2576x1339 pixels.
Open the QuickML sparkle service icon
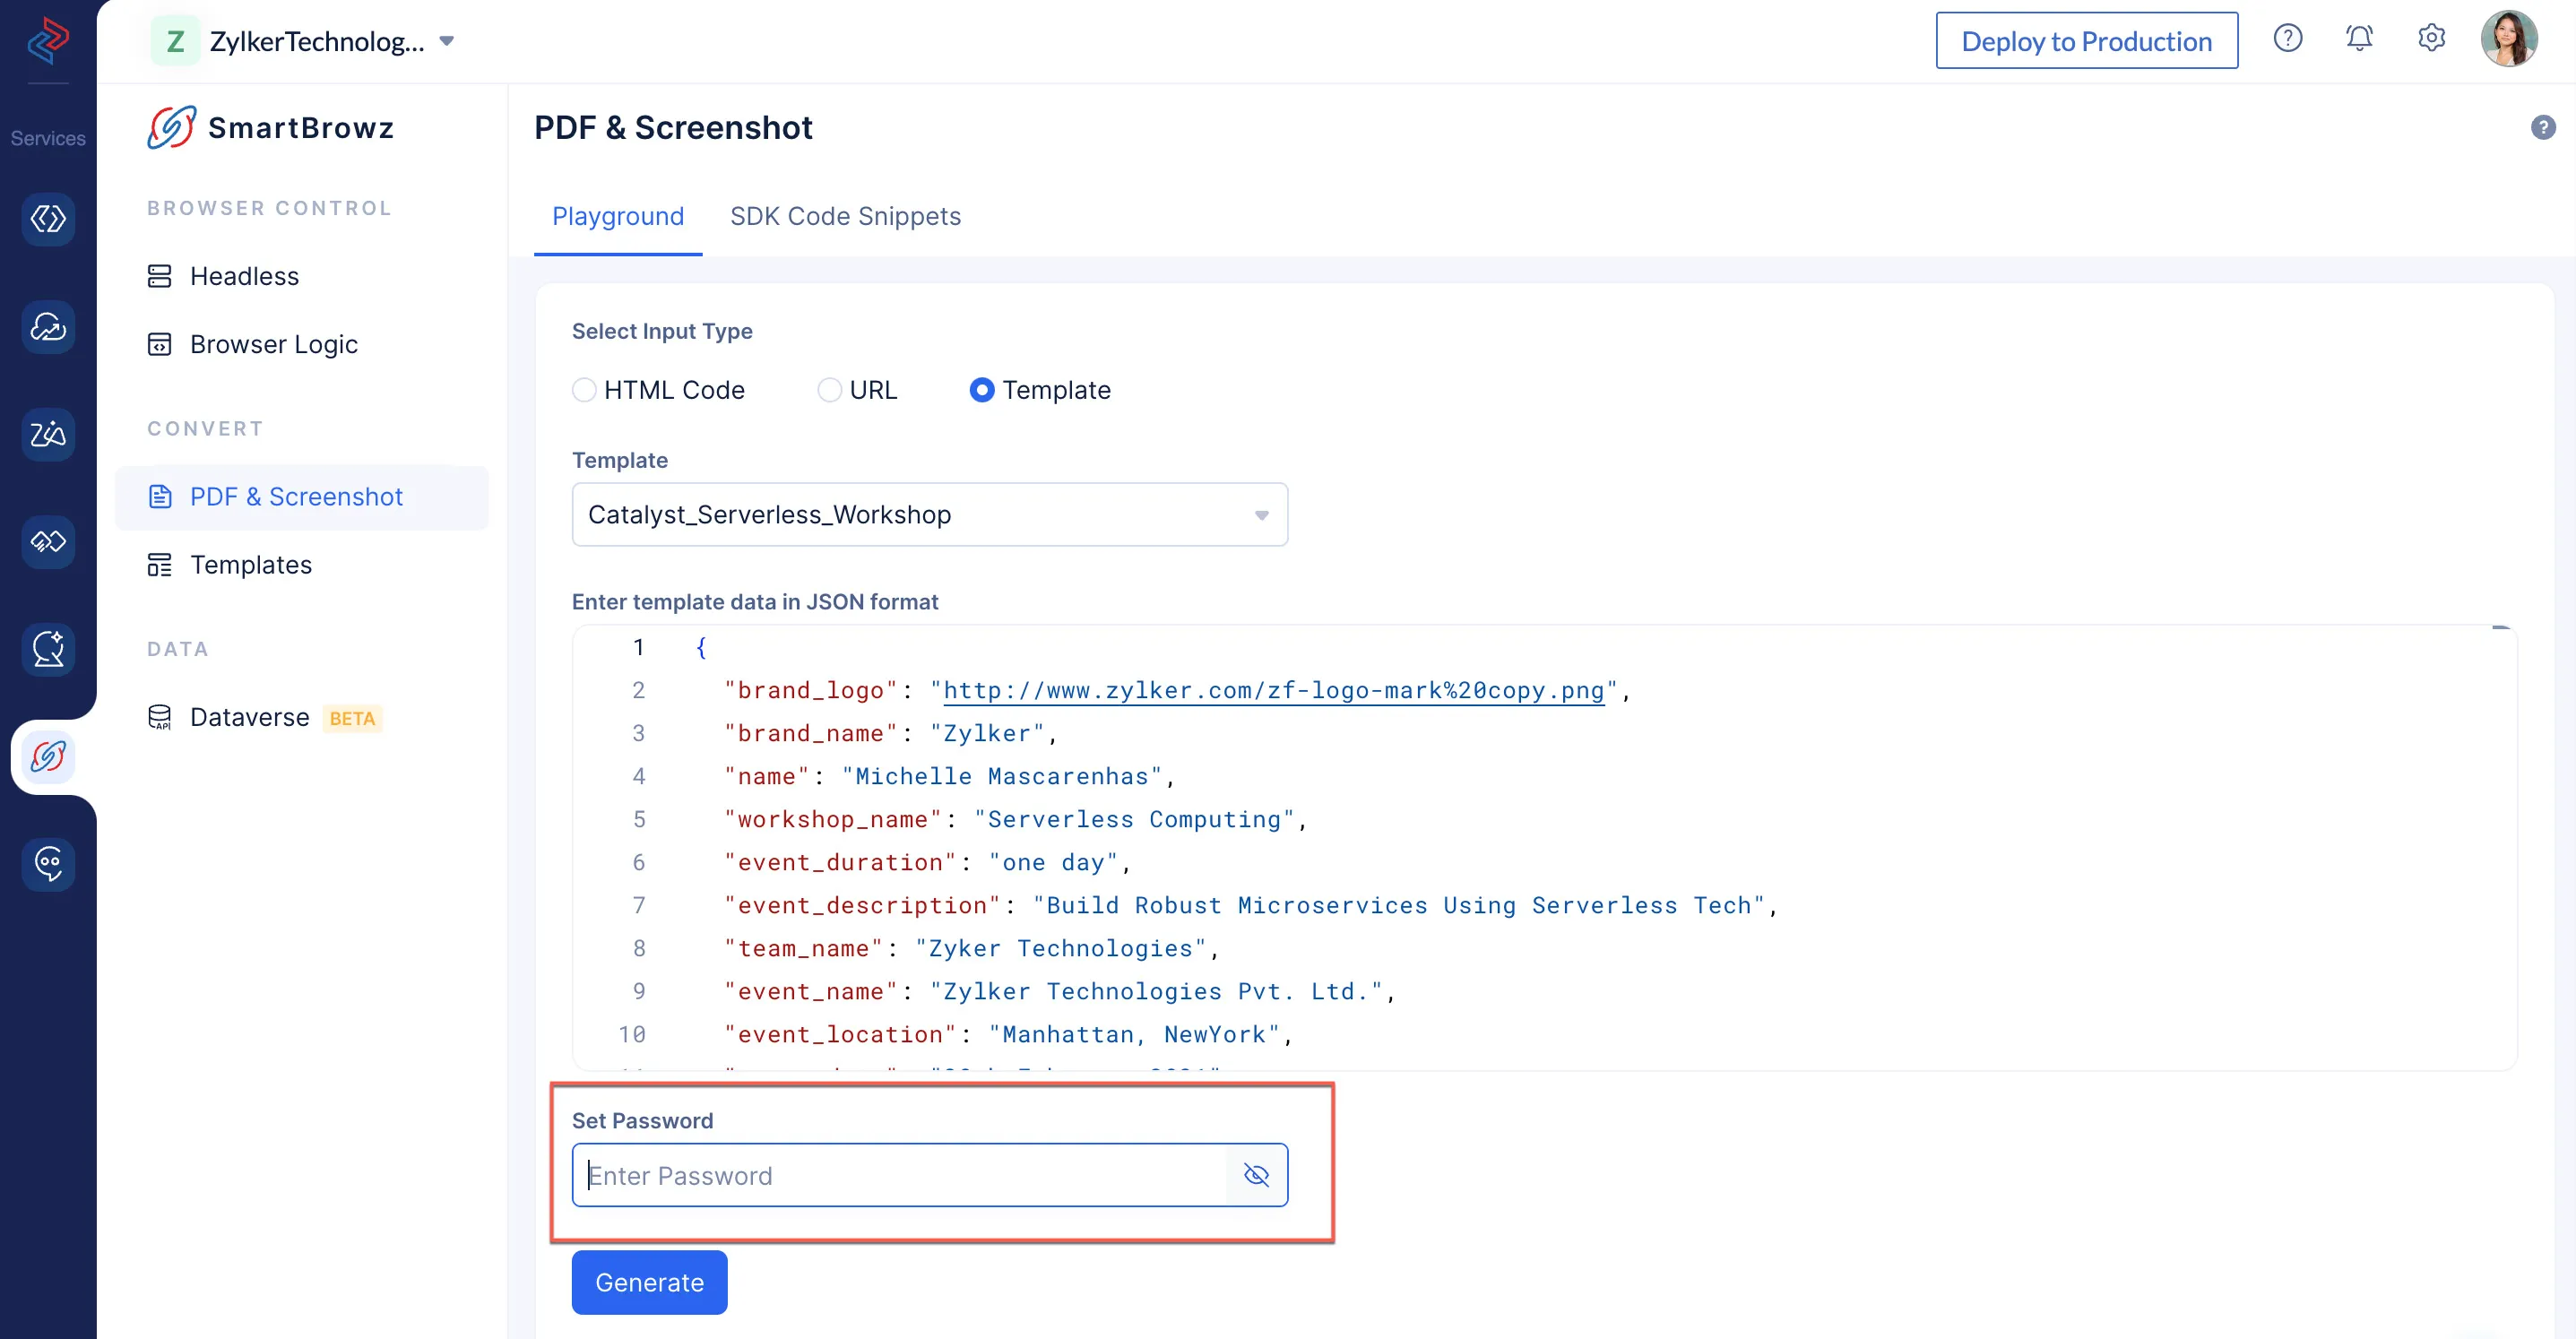tap(48, 649)
